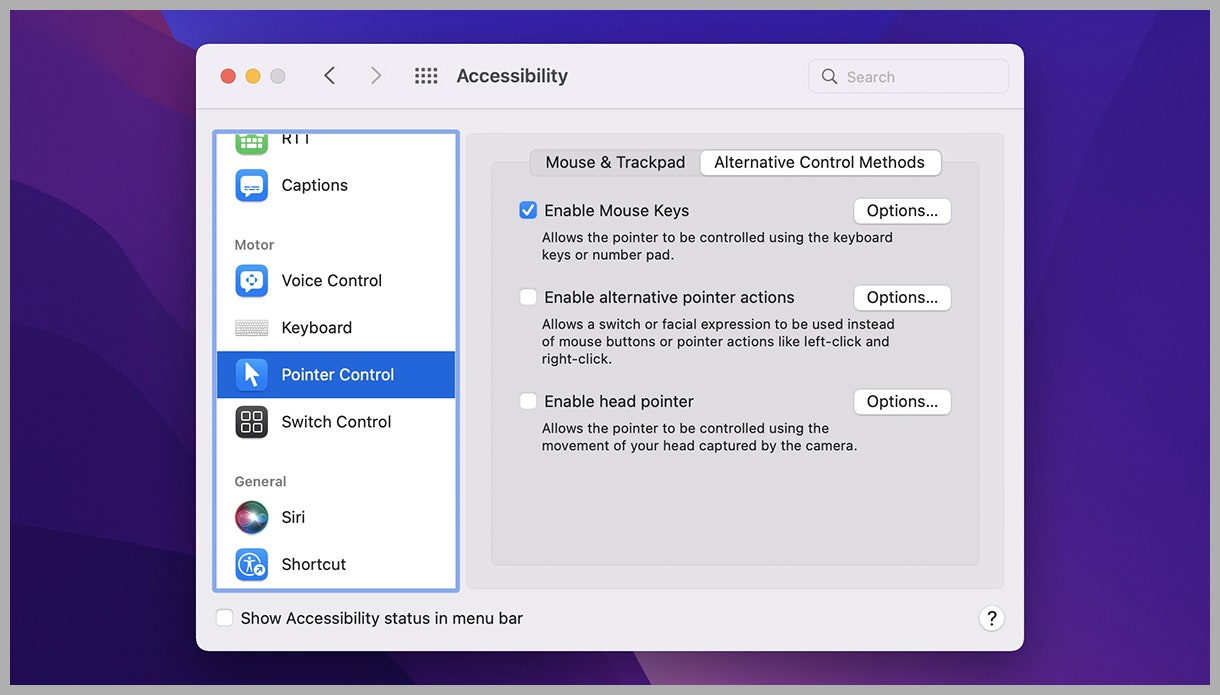This screenshot has width=1220, height=695.
Task: Disable the Enable Mouse Keys checkbox
Action: click(x=528, y=211)
